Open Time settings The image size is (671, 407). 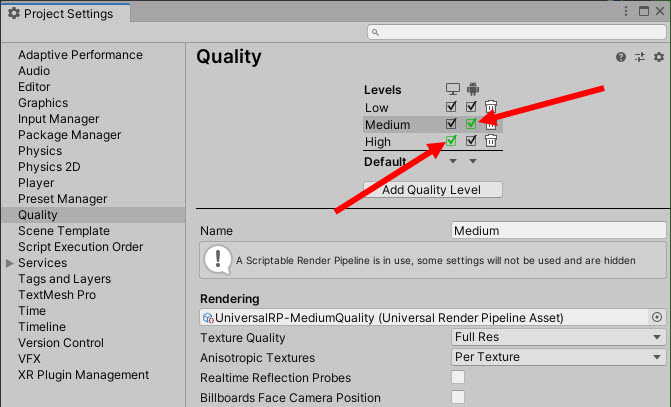coord(32,310)
